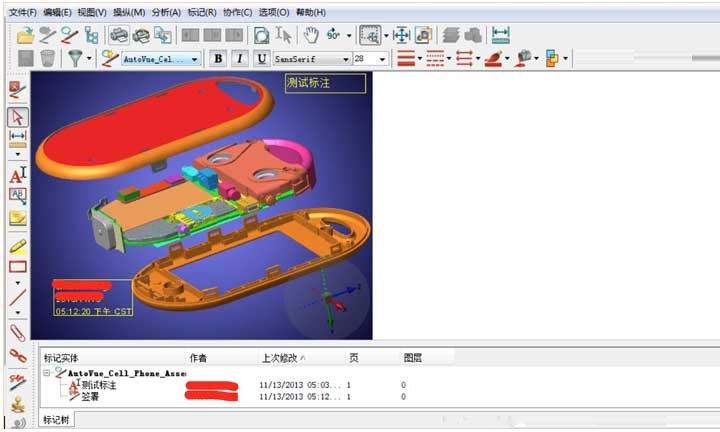Click the open file folder icon

pos(25,35)
